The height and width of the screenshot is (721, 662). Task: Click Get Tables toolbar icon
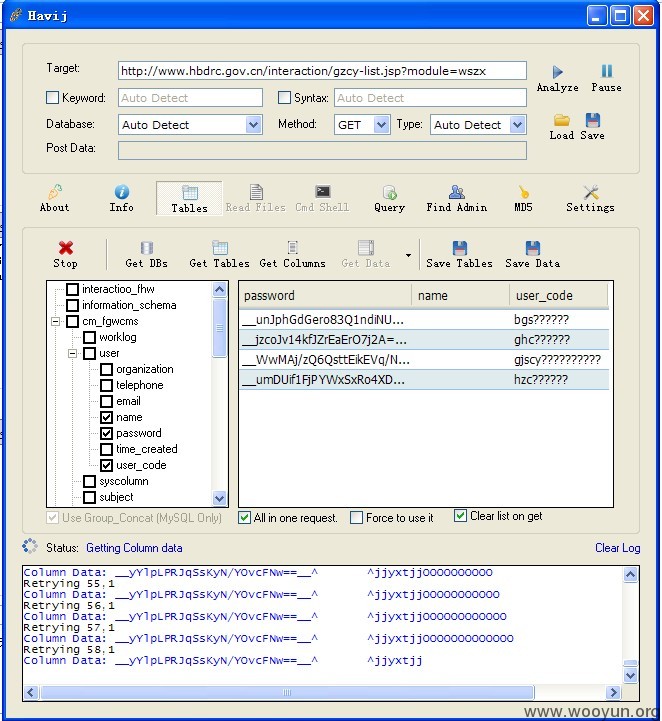click(219, 255)
